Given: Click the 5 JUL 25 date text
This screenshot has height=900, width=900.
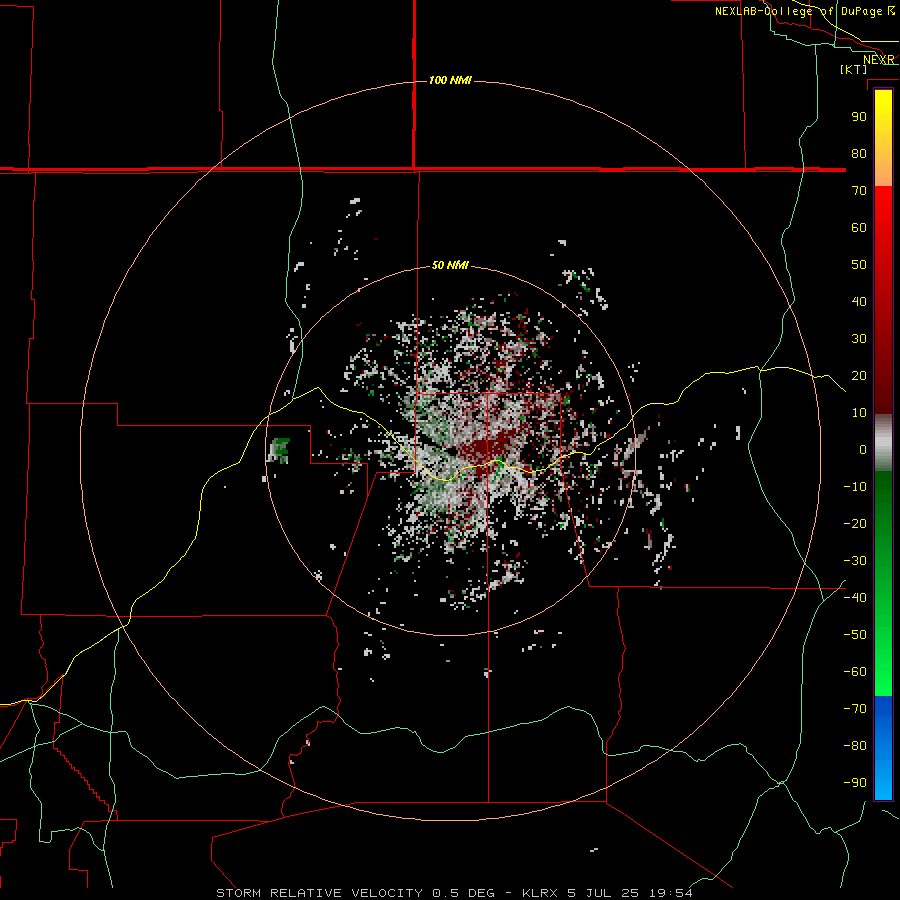Looking at the screenshot, I should 603,893.
